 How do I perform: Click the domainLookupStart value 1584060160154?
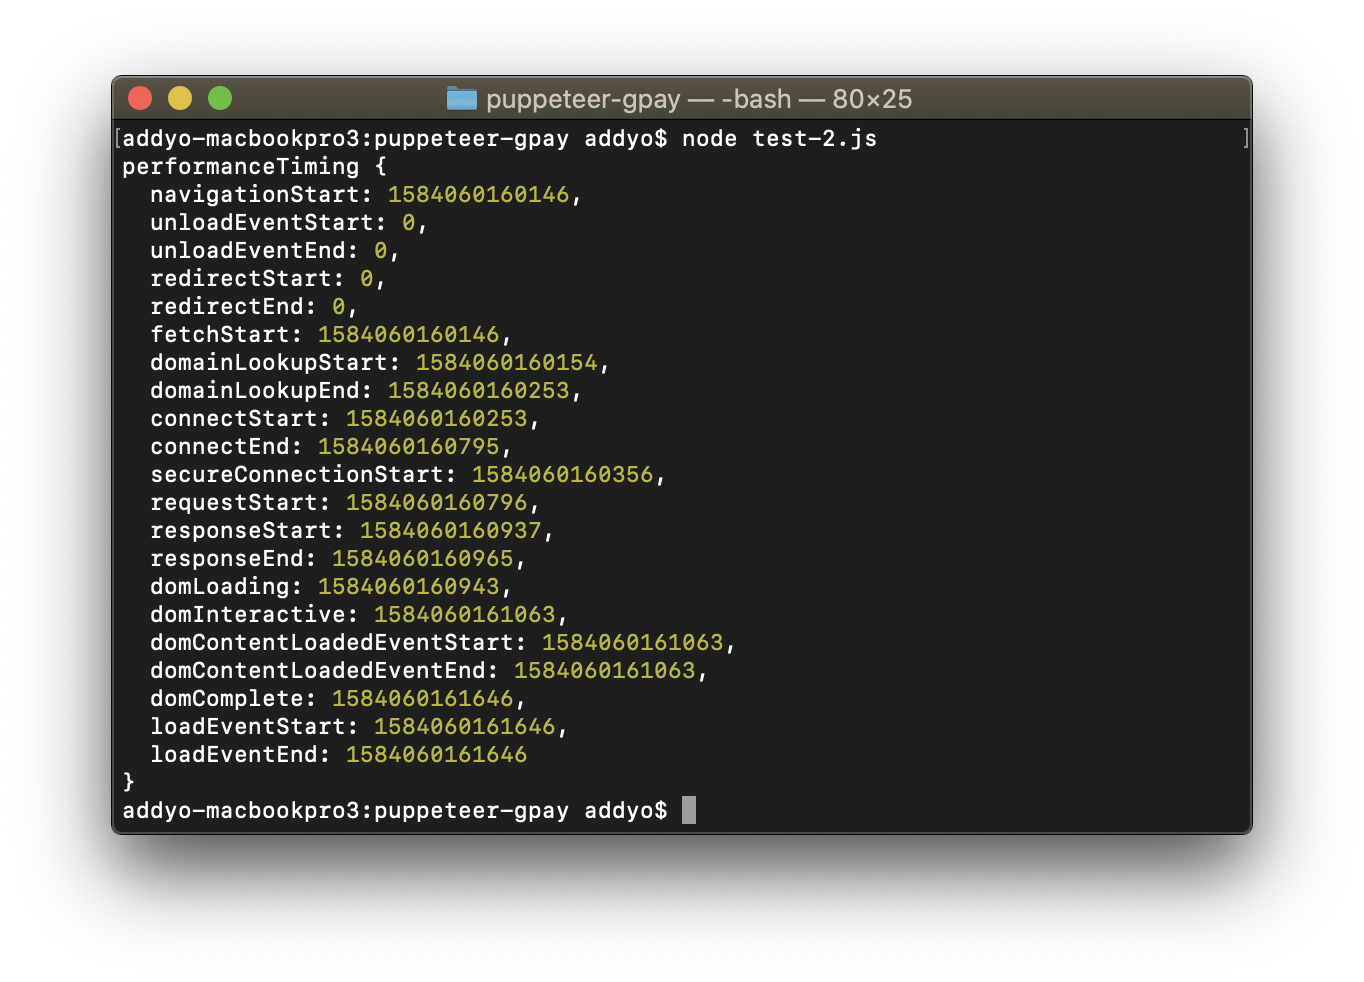[506, 363]
